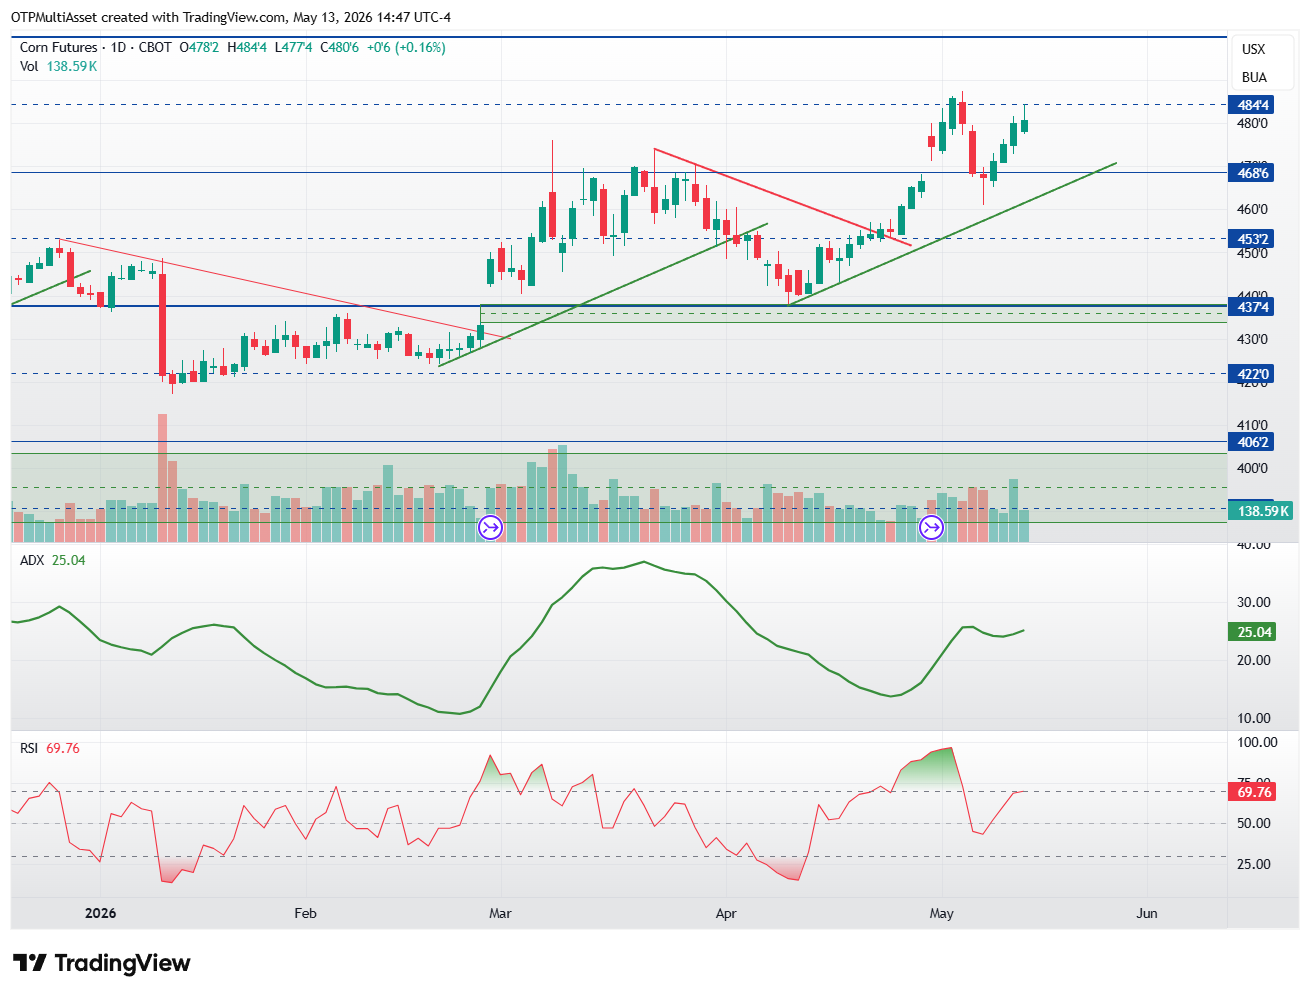The image size is (1310, 997).
Task: Click the 2026 label on time axis
Action: point(100,913)
